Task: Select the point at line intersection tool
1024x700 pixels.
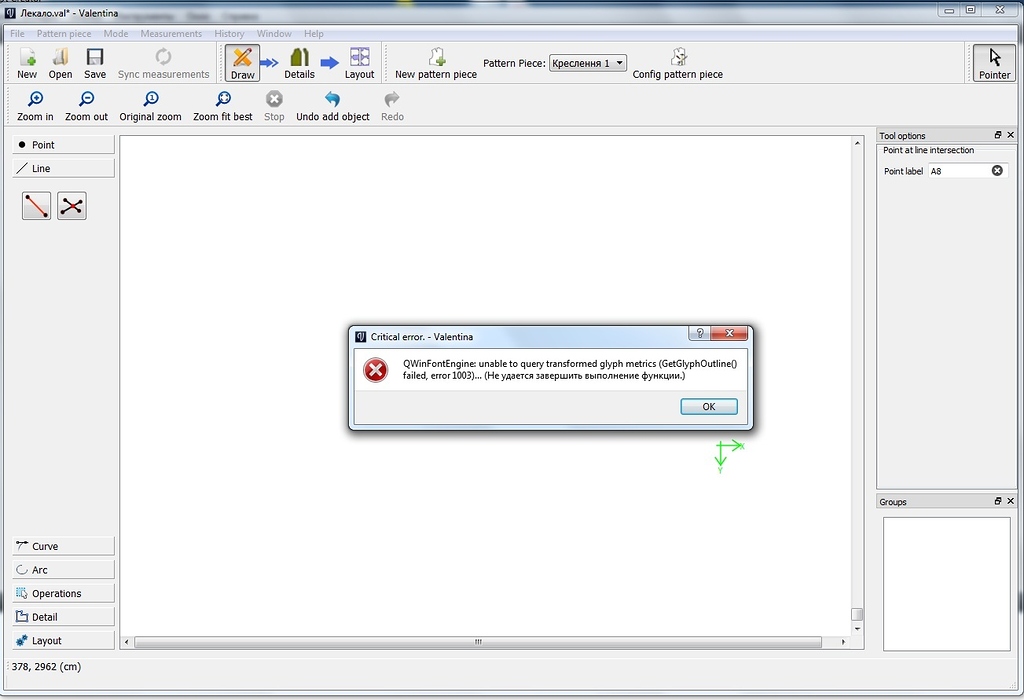Action: pos(71,205)
